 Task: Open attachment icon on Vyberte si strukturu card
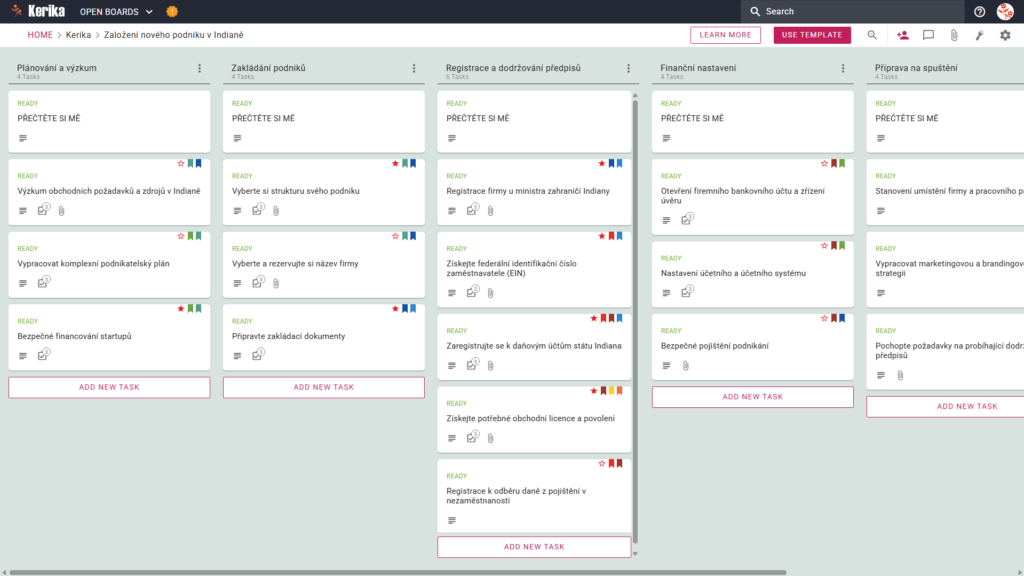276,211
